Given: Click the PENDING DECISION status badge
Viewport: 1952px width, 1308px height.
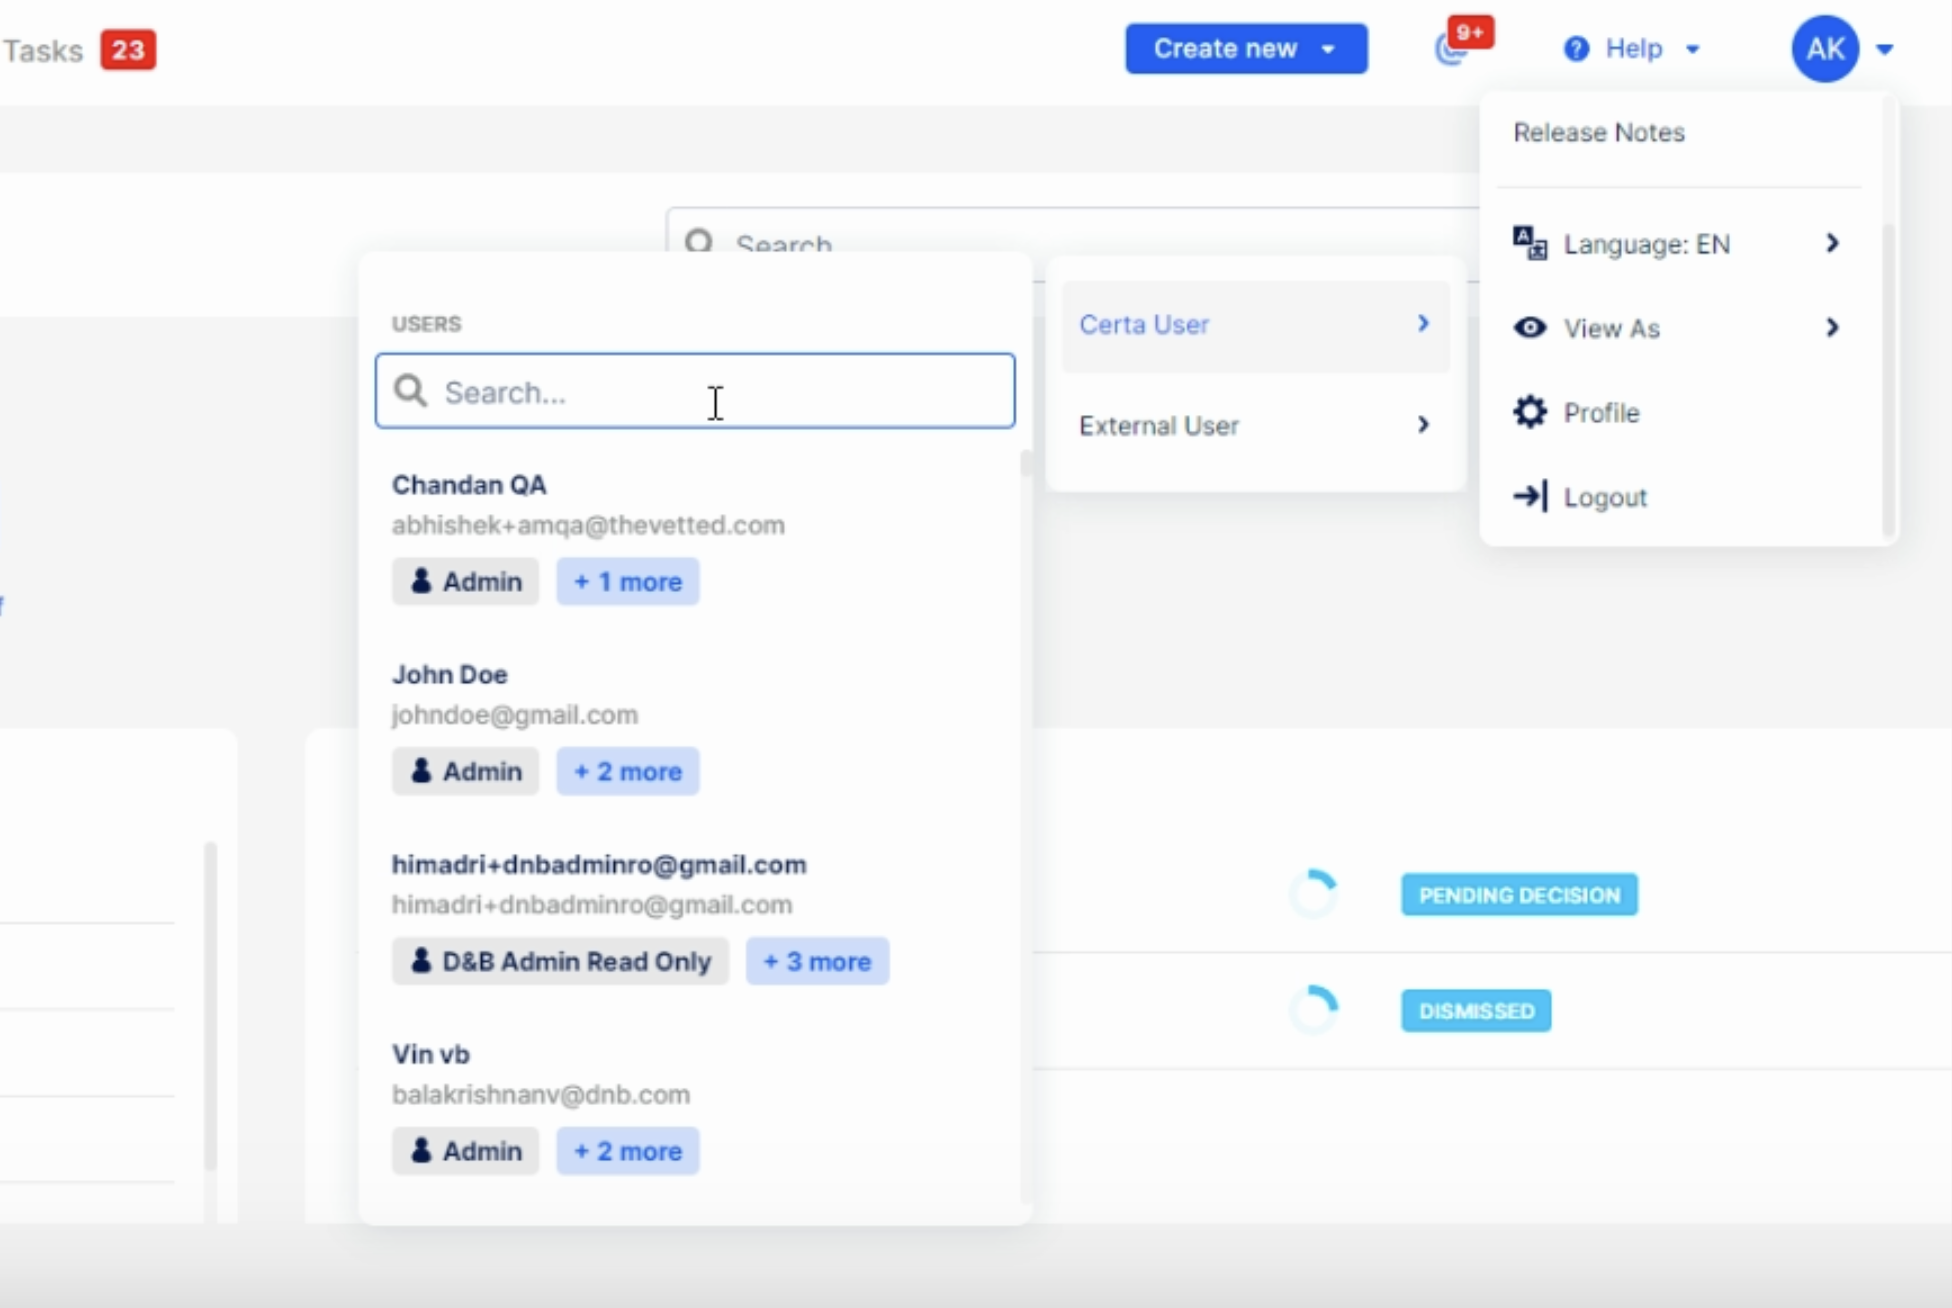Looking at the screenshot, I should 1518,895.
